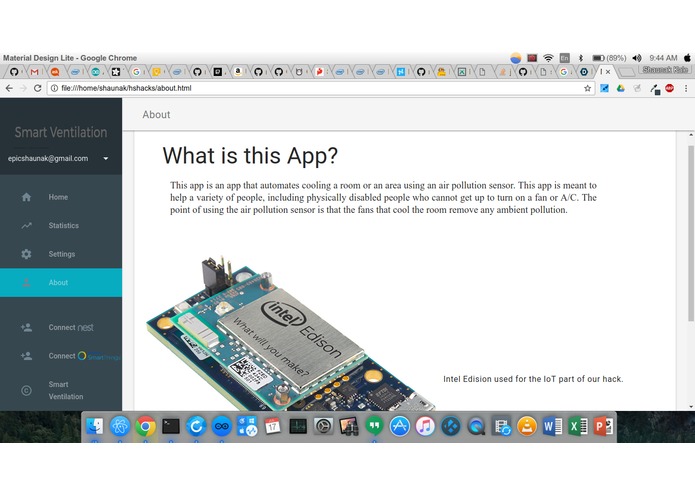Viewport: 695px width, 494px height.
Task: Open Calendar from the dock
Action: 272,427
